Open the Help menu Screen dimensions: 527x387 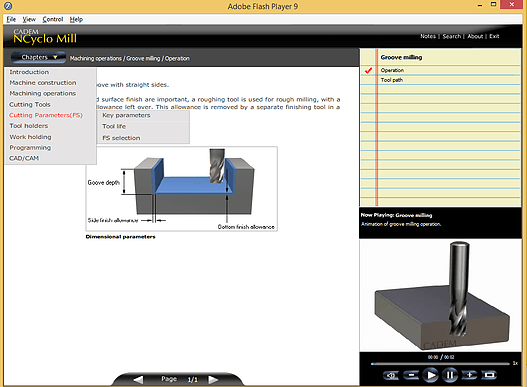(x=76, y=19)
